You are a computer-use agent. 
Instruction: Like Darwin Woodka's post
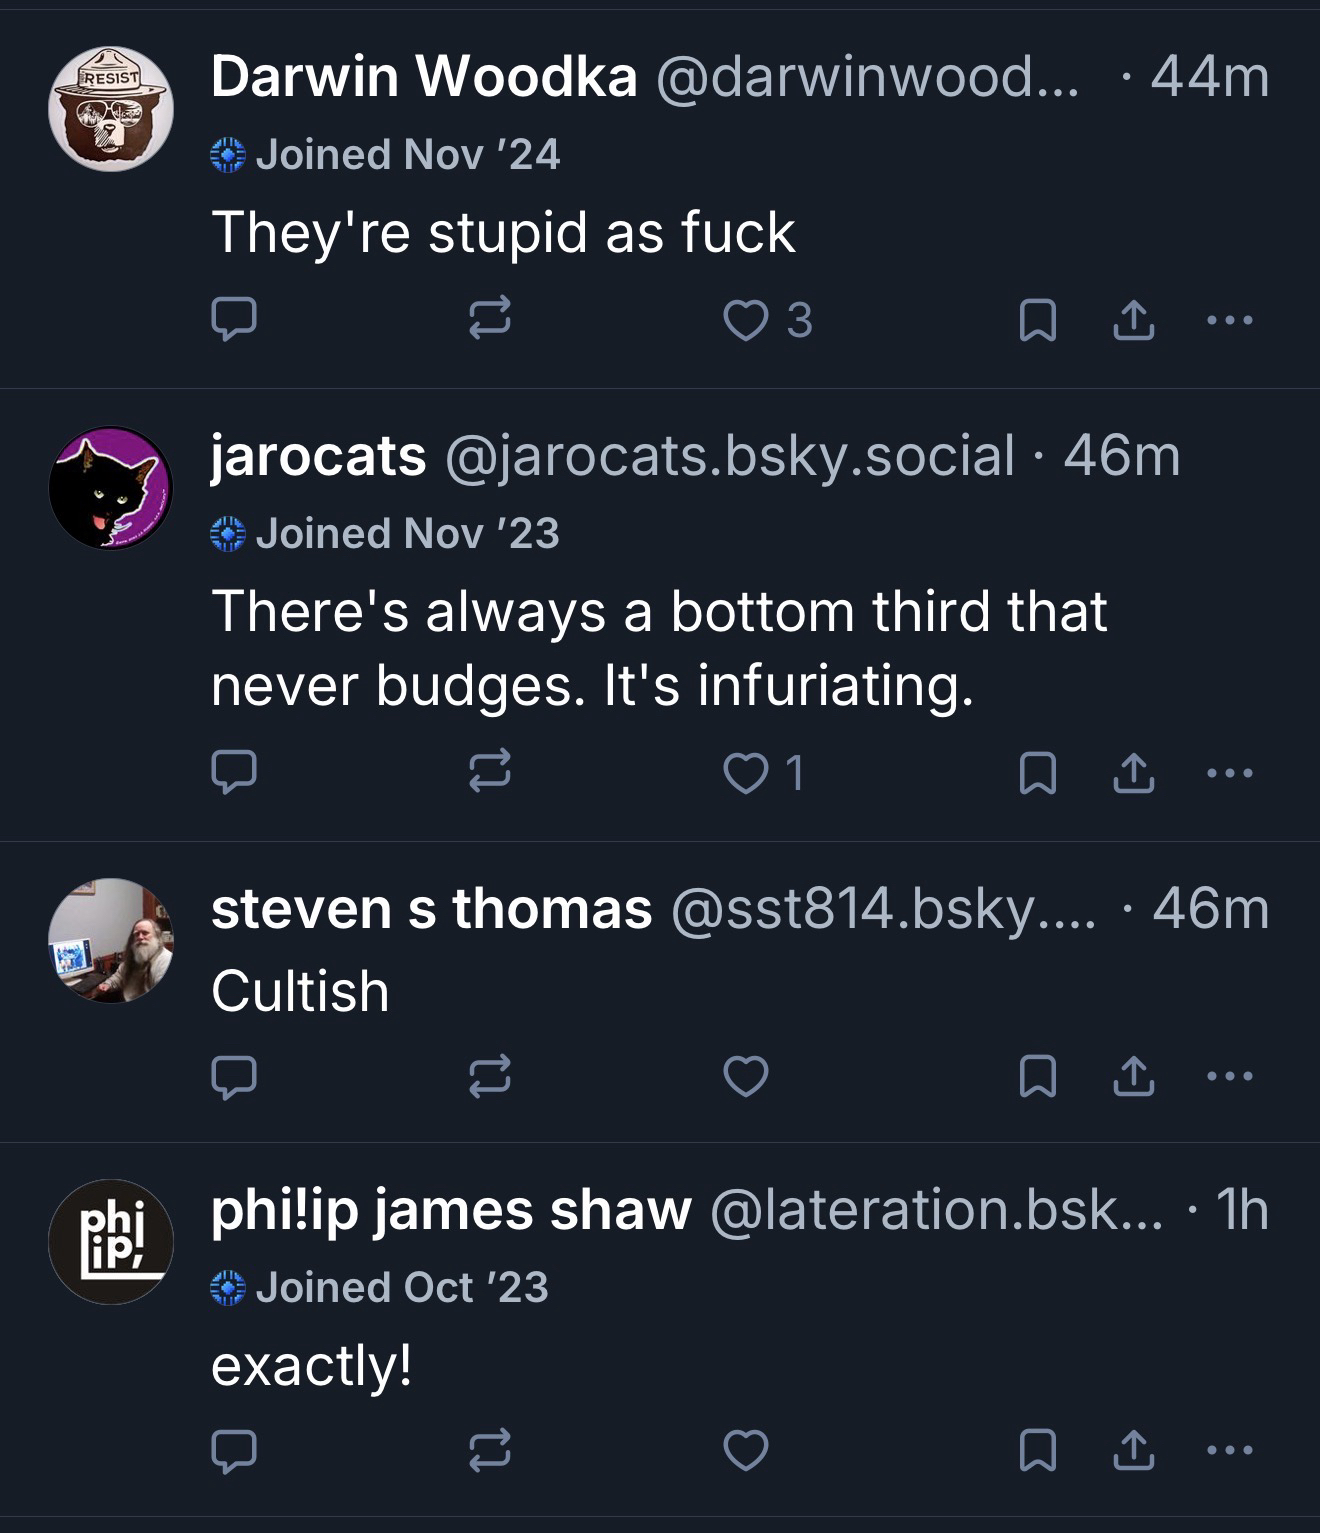[x=746, y=321]
